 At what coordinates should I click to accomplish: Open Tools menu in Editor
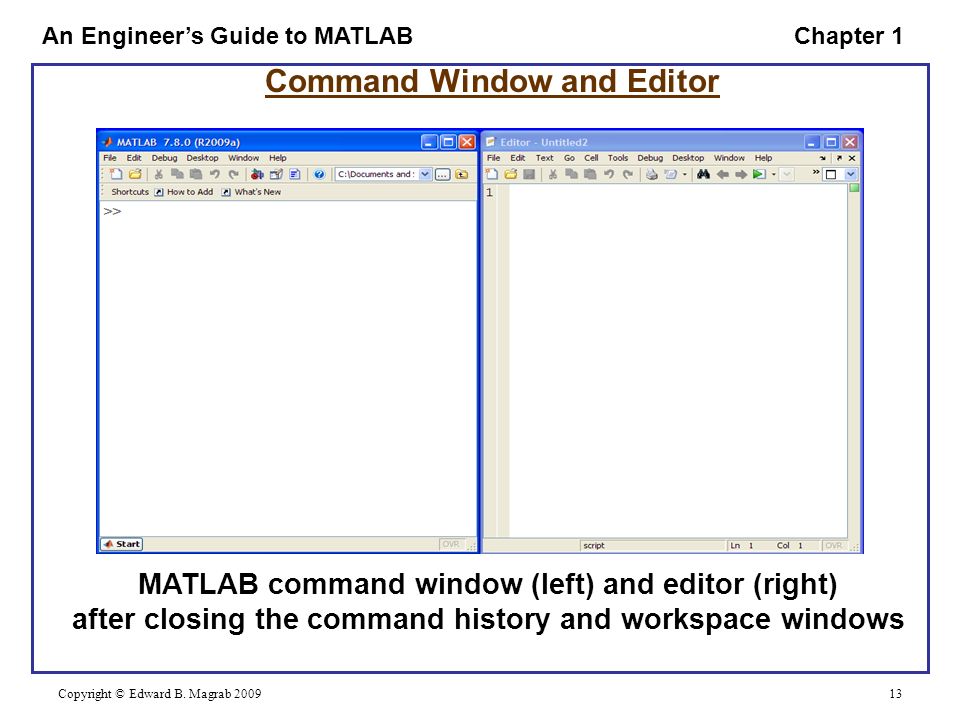[618, 158]
